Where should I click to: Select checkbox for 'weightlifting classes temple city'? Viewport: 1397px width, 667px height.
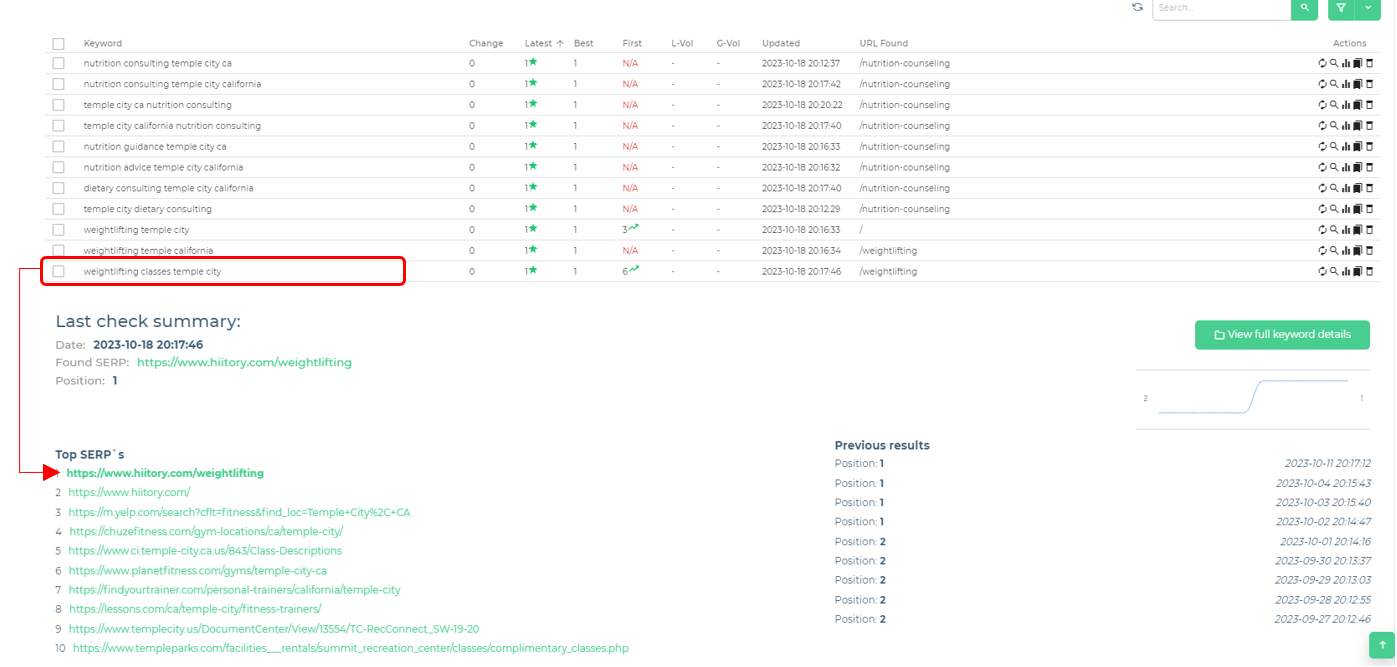point(59,272)
